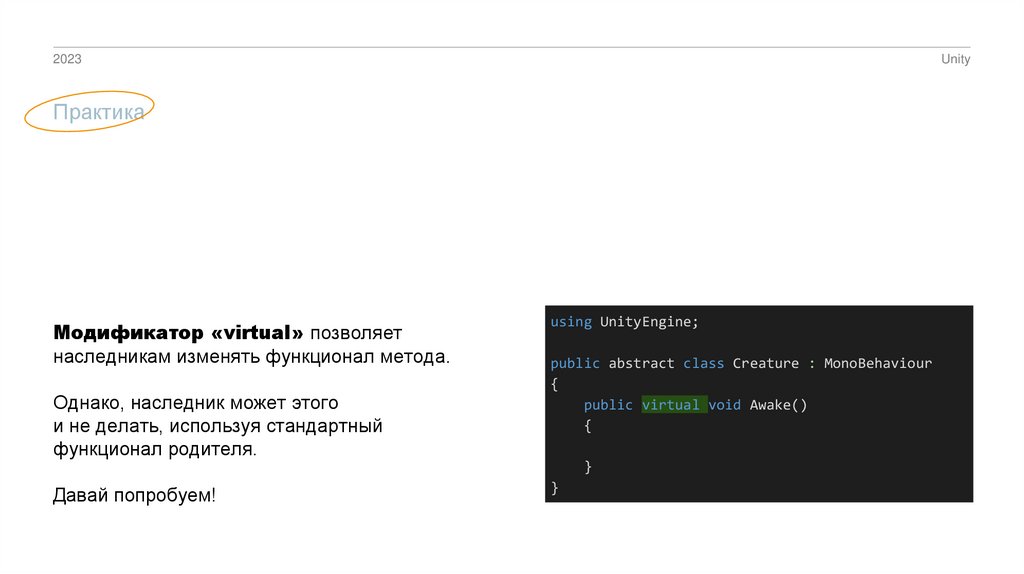Click the bold text "Модификатор «virtual»"

178,332
